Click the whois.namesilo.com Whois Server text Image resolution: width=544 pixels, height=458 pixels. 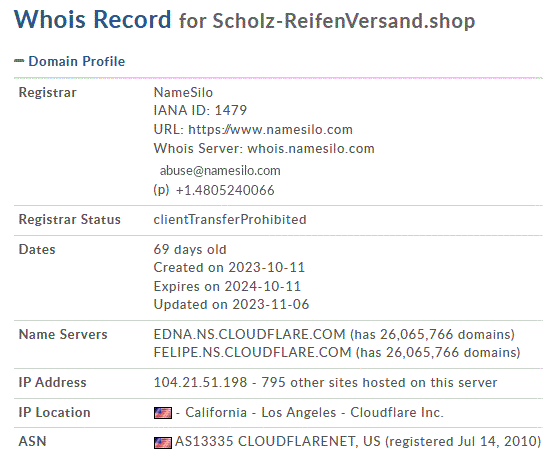pos(311,149)
